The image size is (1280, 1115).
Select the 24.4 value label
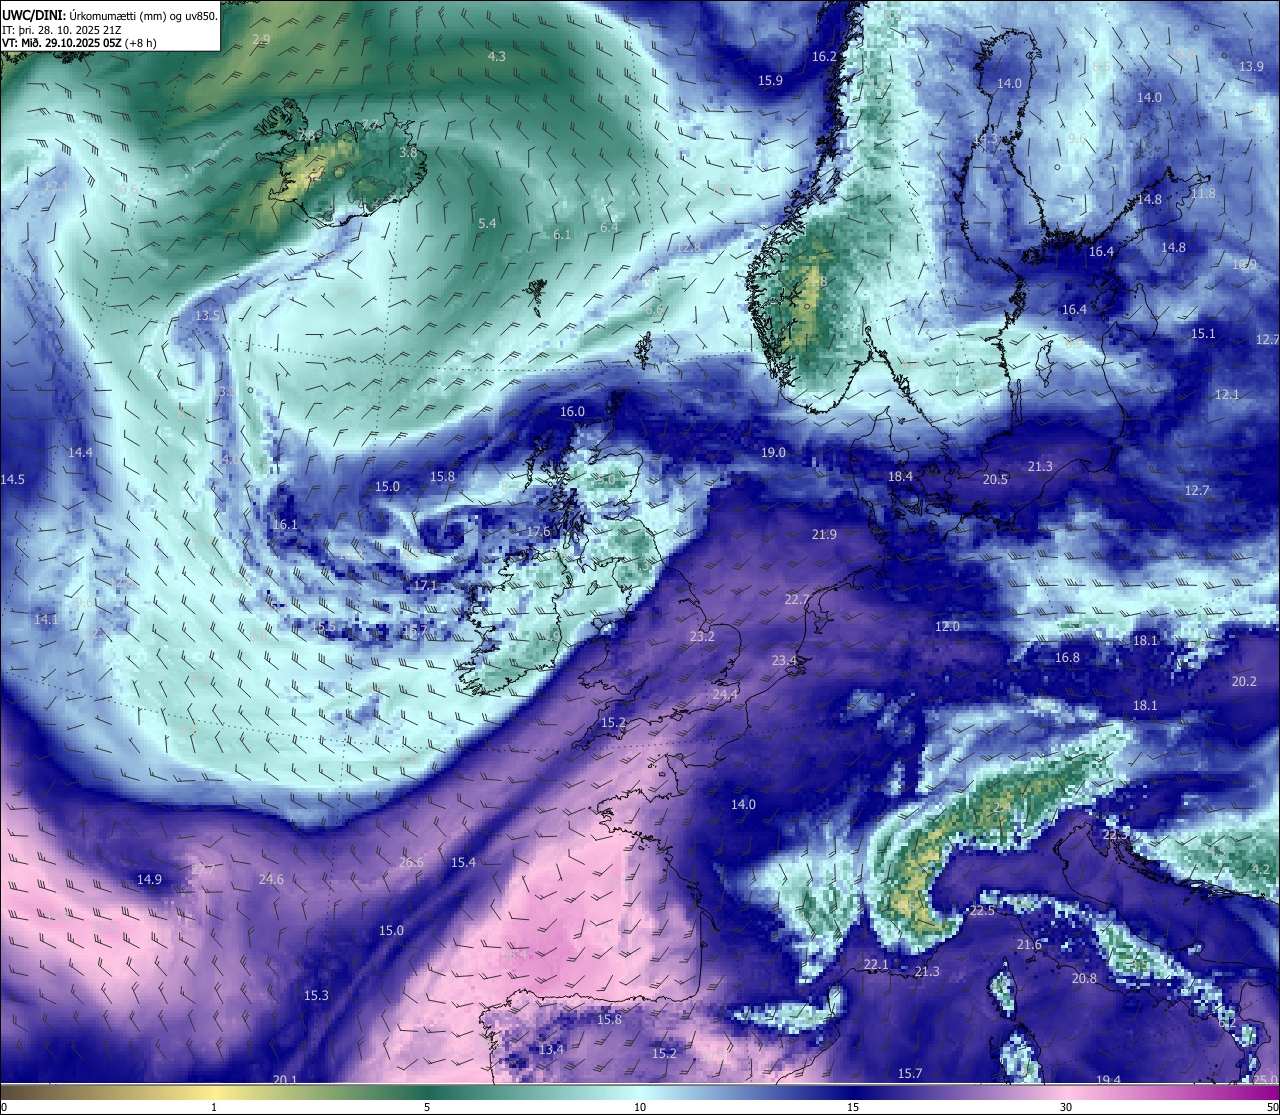(725, 694)
